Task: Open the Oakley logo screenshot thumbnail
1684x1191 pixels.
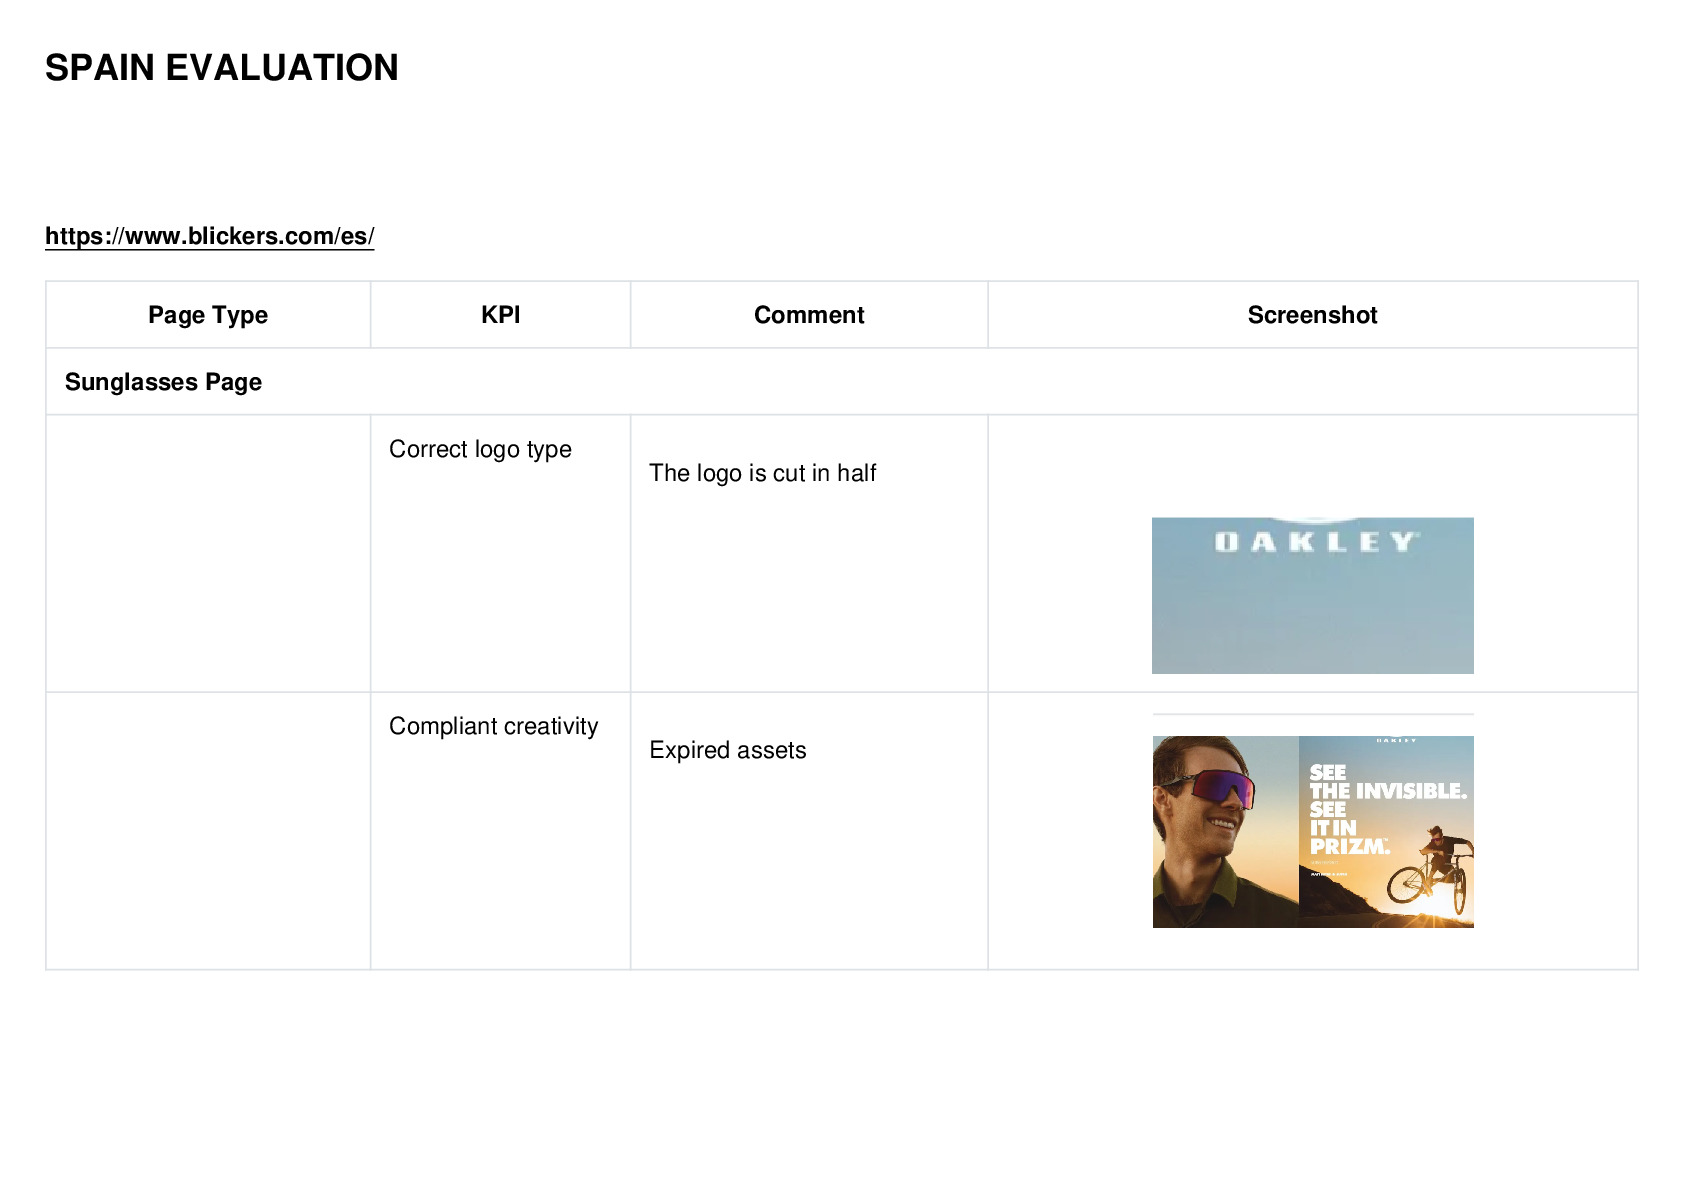Action: [x=1313, y=595]
